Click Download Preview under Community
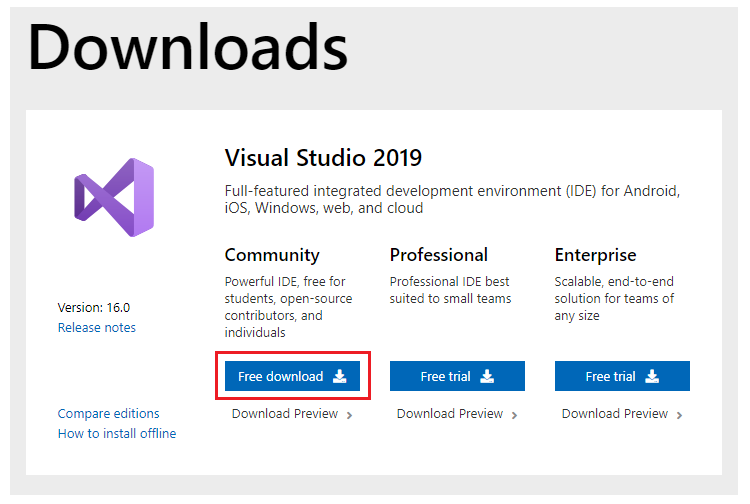Screen dimensions: 750x504 (x=285, y=414)
